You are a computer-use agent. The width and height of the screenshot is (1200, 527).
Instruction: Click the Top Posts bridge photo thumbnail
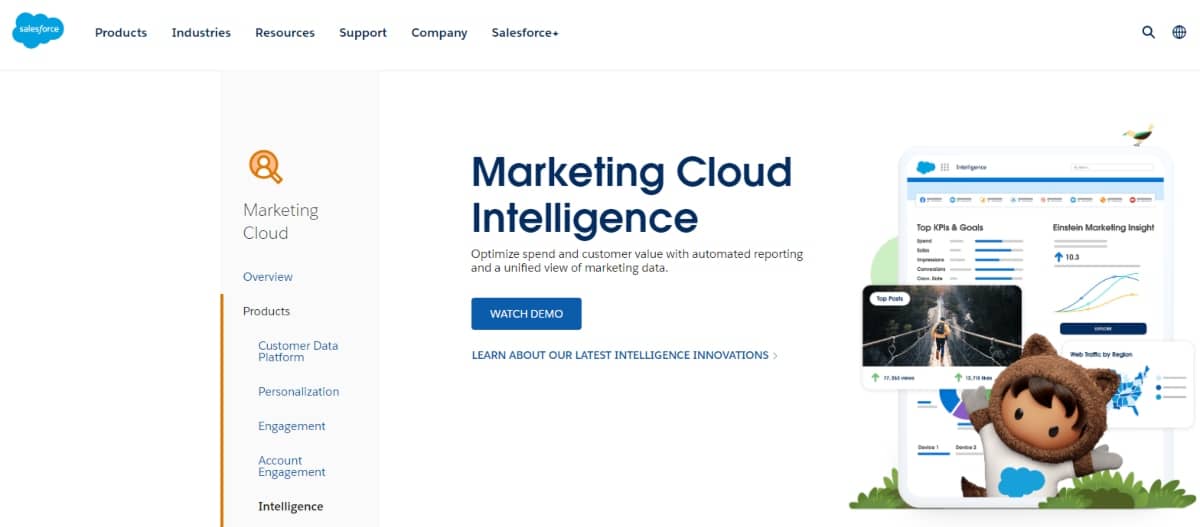click(942, 326)
